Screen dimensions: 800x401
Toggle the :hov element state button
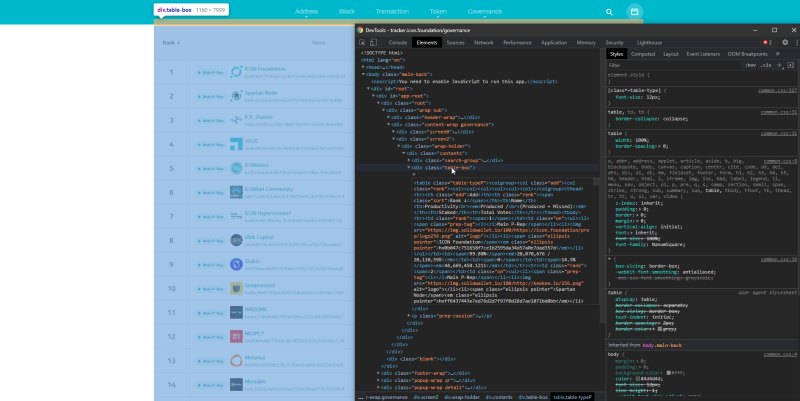750,65
